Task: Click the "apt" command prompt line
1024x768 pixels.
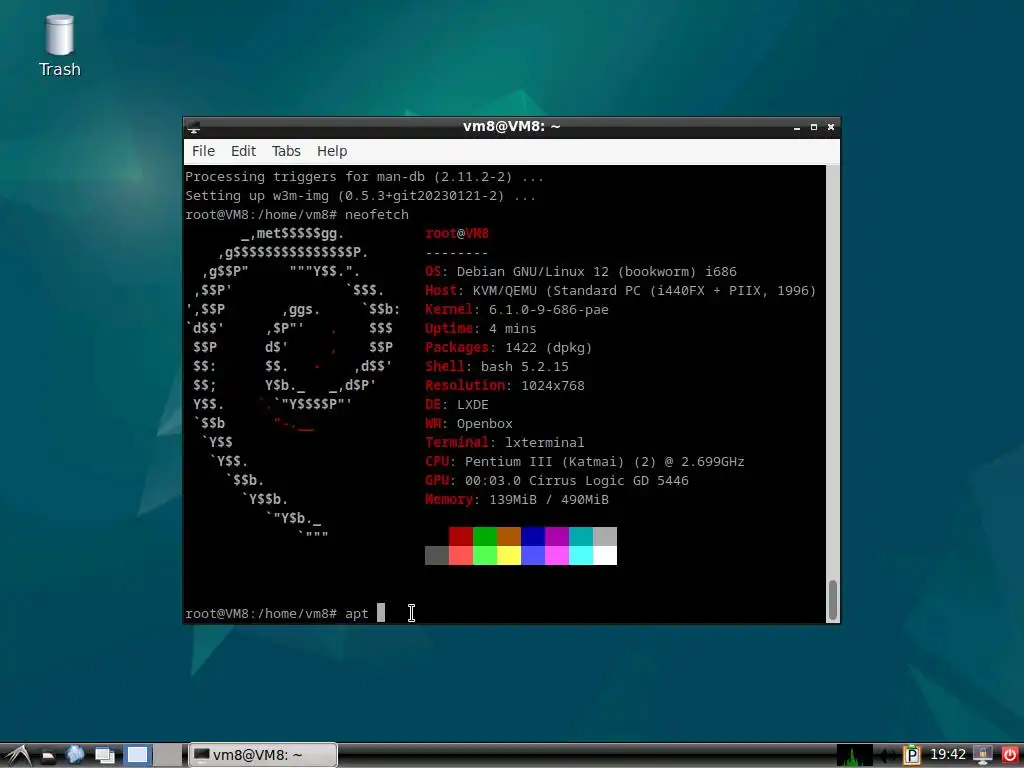Action: [276, 614]
